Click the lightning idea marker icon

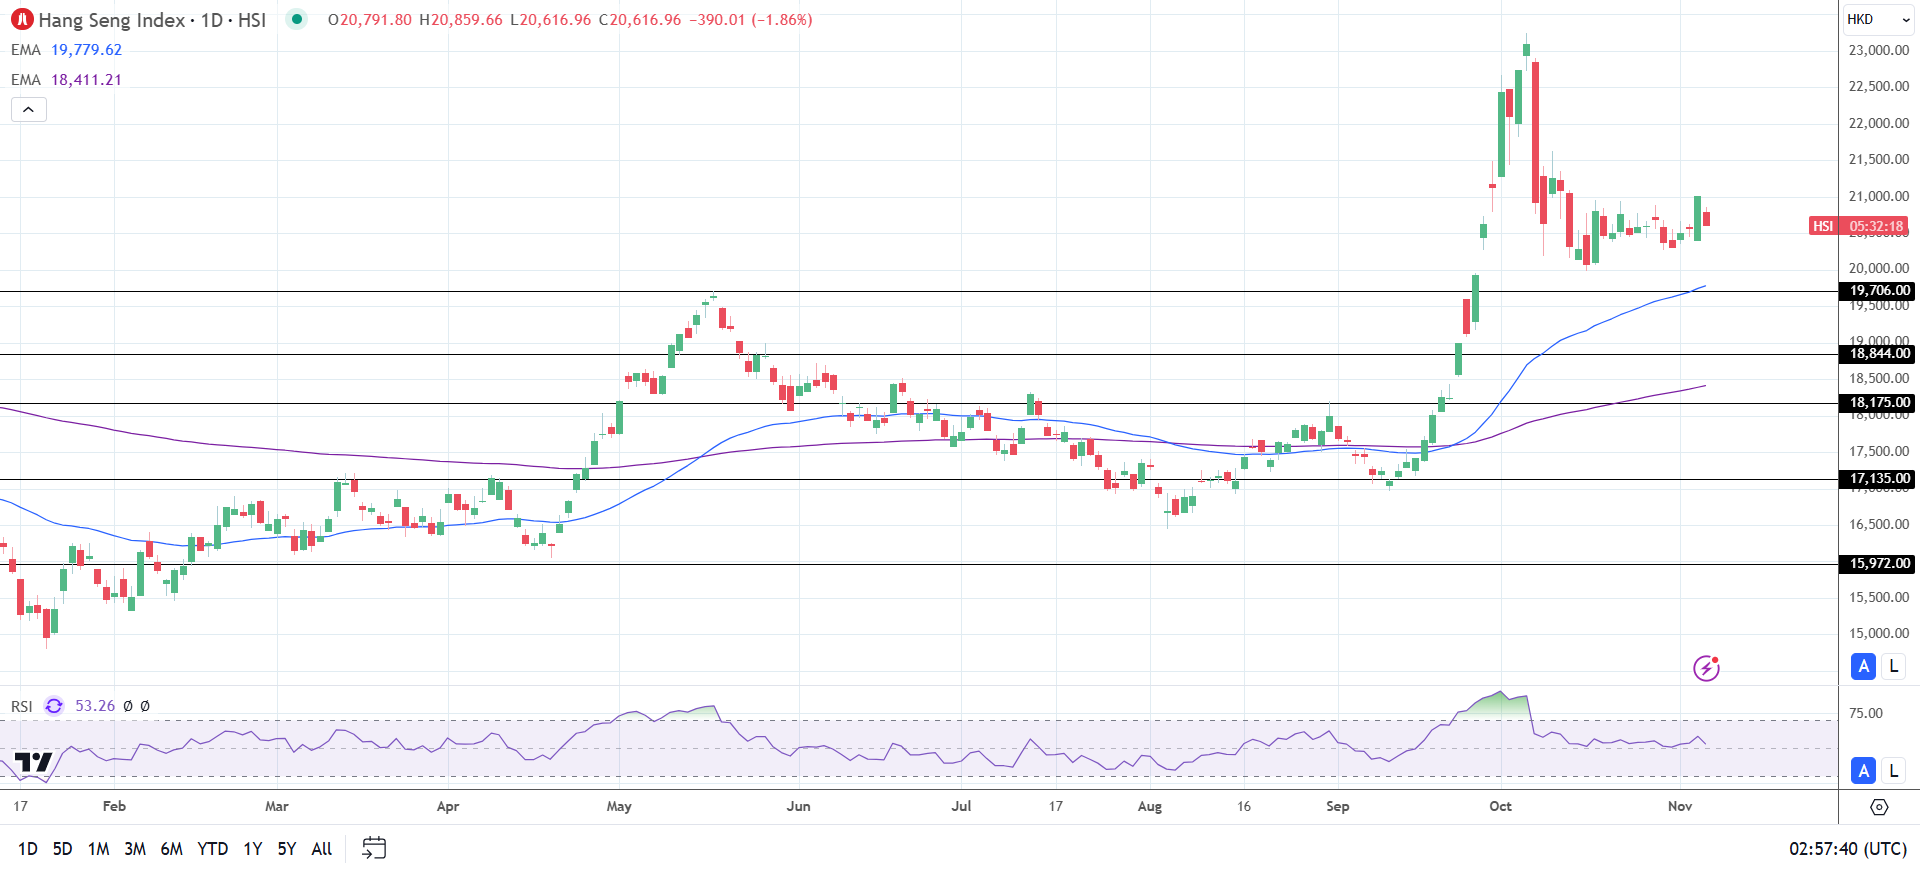coord(1706,668)
